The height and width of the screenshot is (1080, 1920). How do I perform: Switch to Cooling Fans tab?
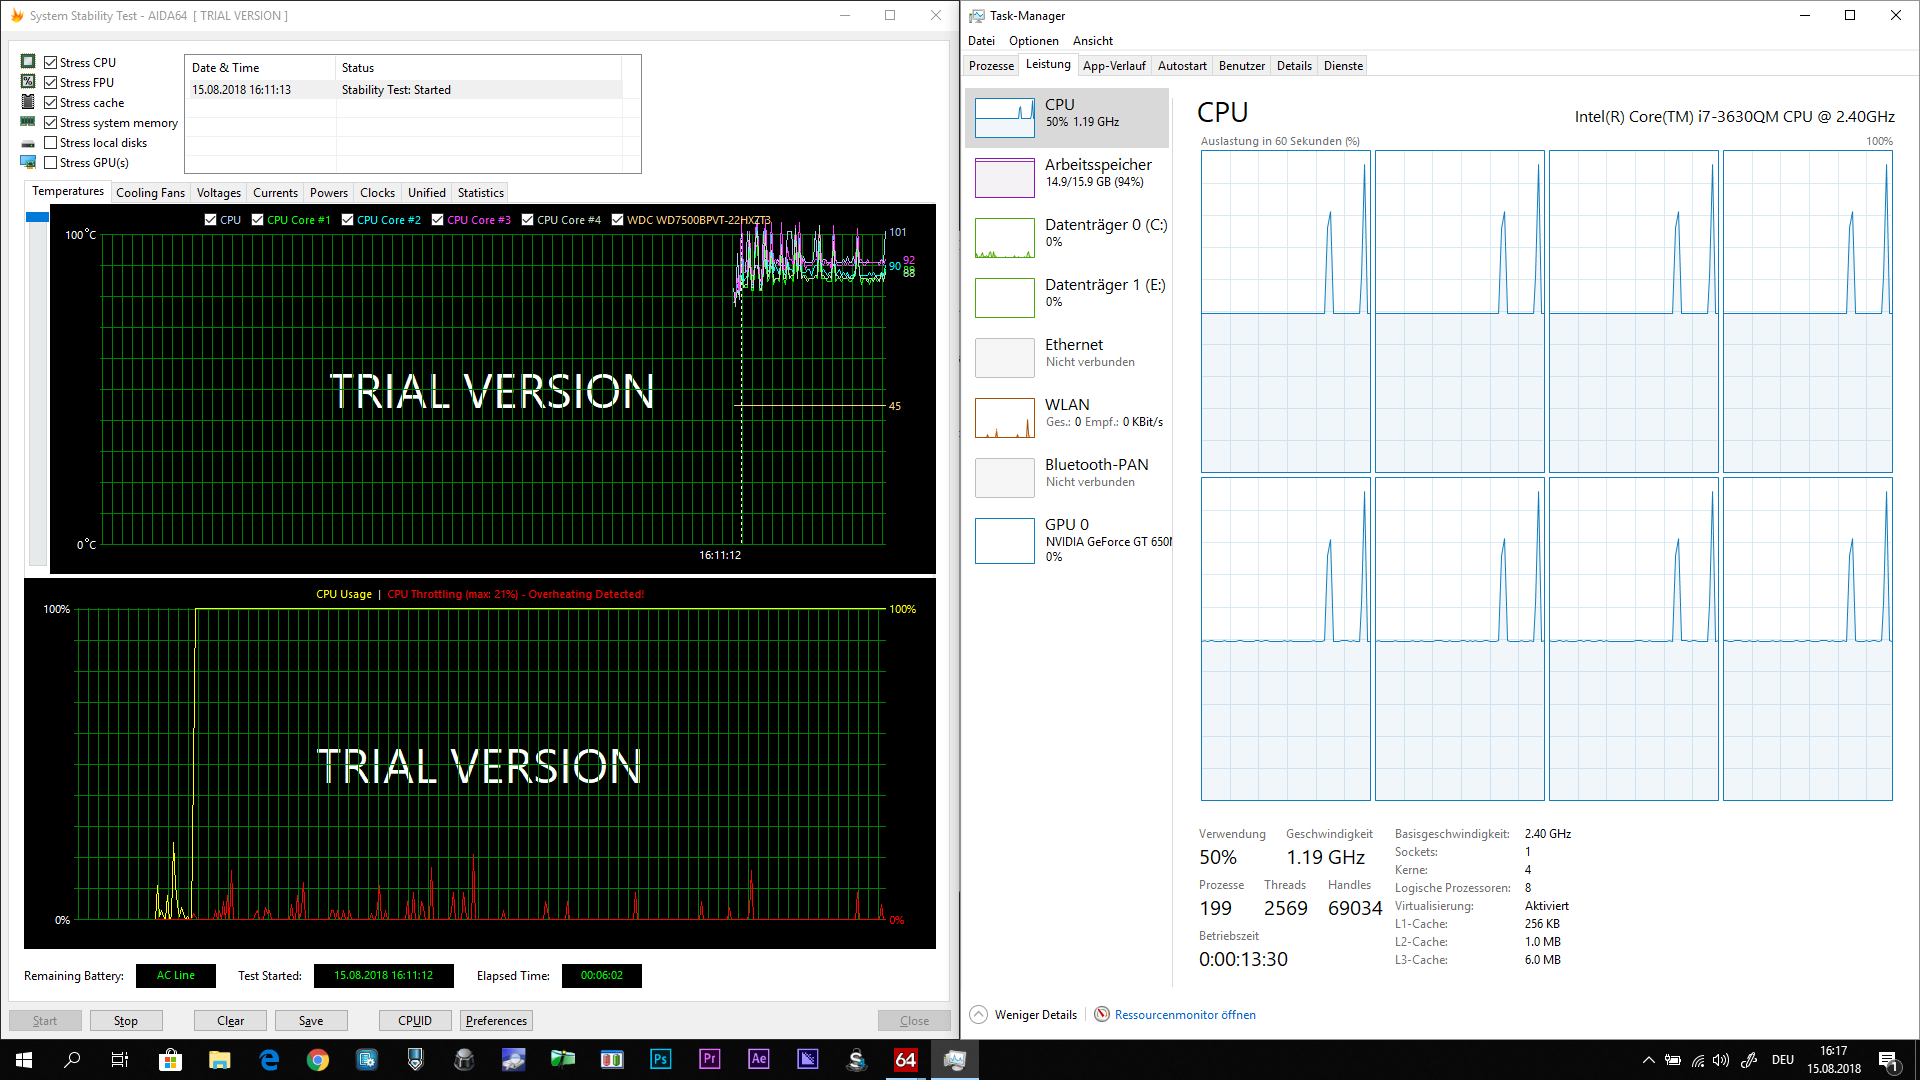click(150, 193)
